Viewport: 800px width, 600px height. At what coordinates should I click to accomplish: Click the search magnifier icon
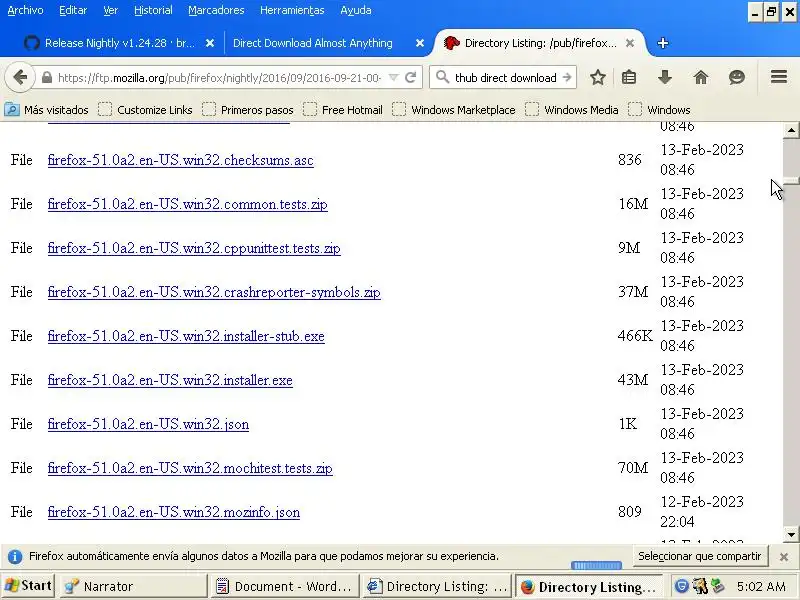click(442, 78)
